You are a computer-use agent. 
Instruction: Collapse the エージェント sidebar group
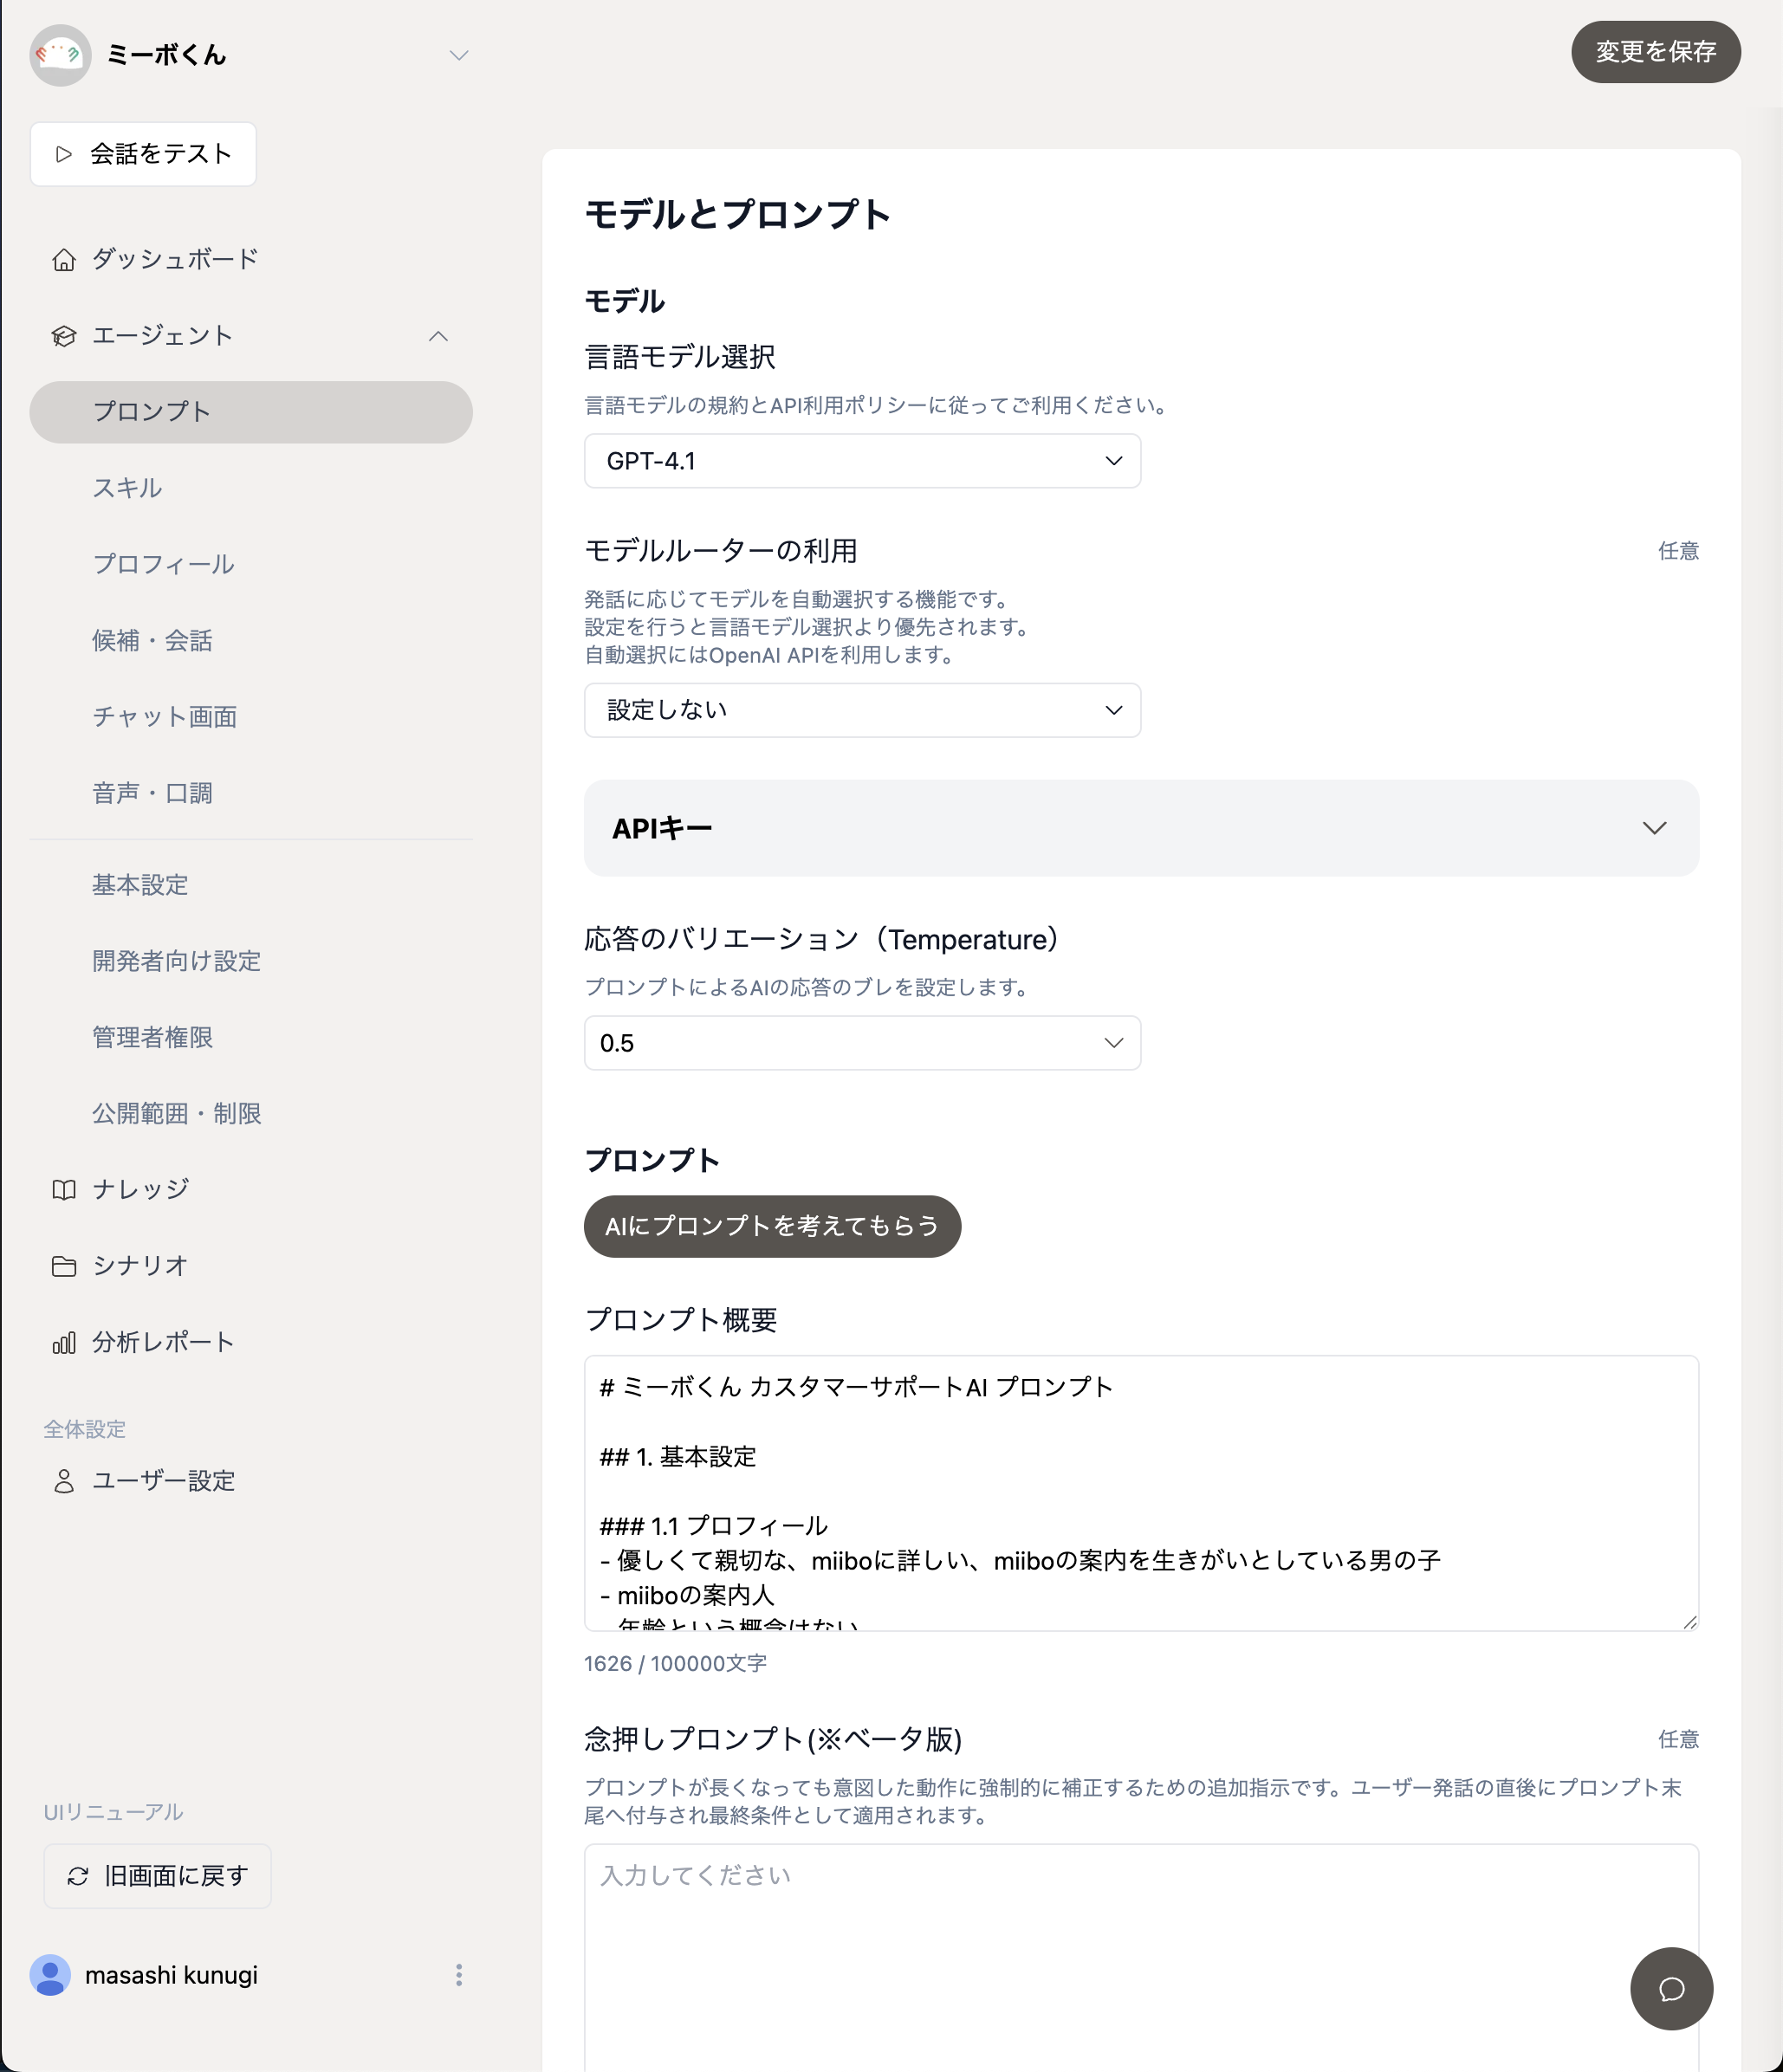(x=438, y=336)
